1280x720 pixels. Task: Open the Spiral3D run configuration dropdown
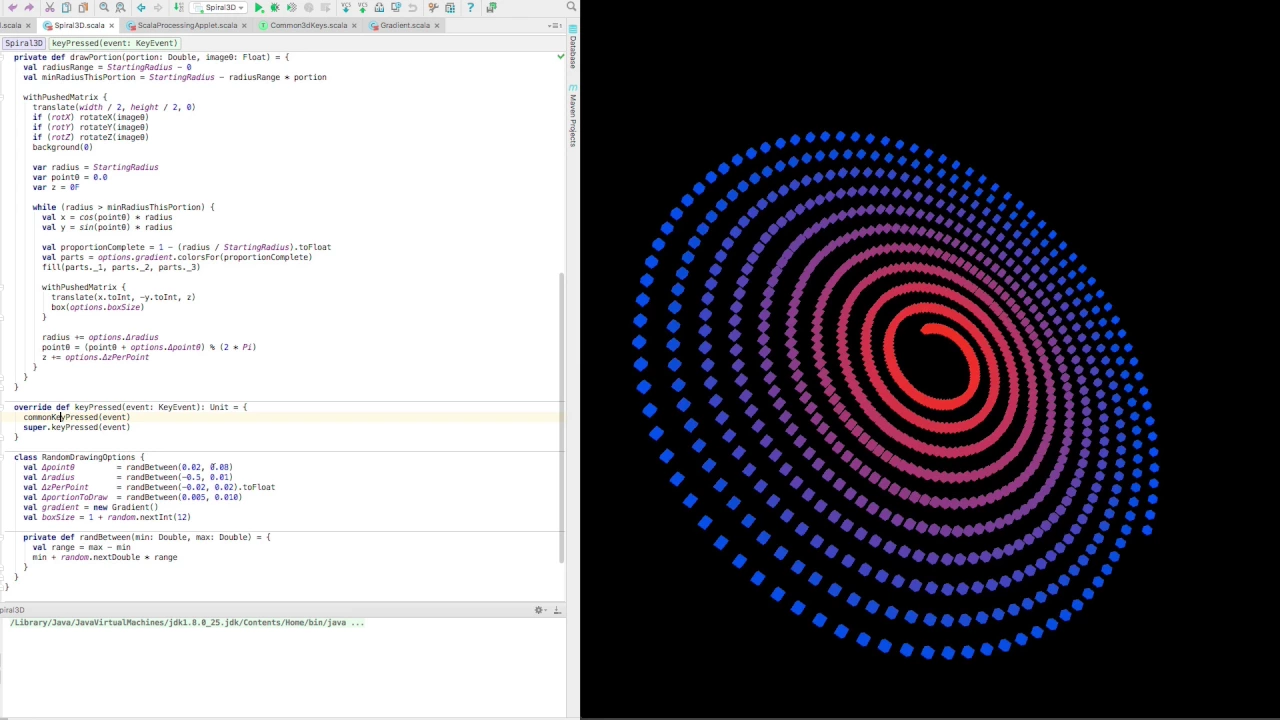coord(219,7)
